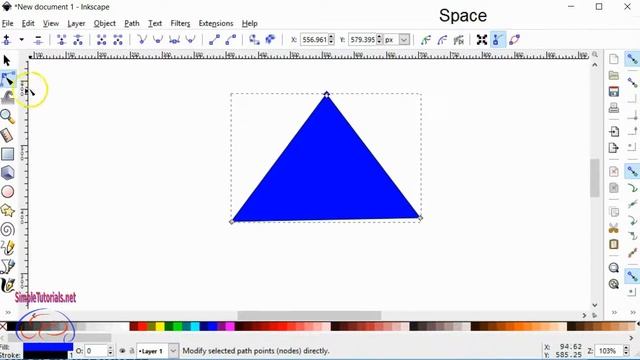The image size is (640, 360).
Task: Click Zoom to fit selection icon
Action: coord(613,268)
